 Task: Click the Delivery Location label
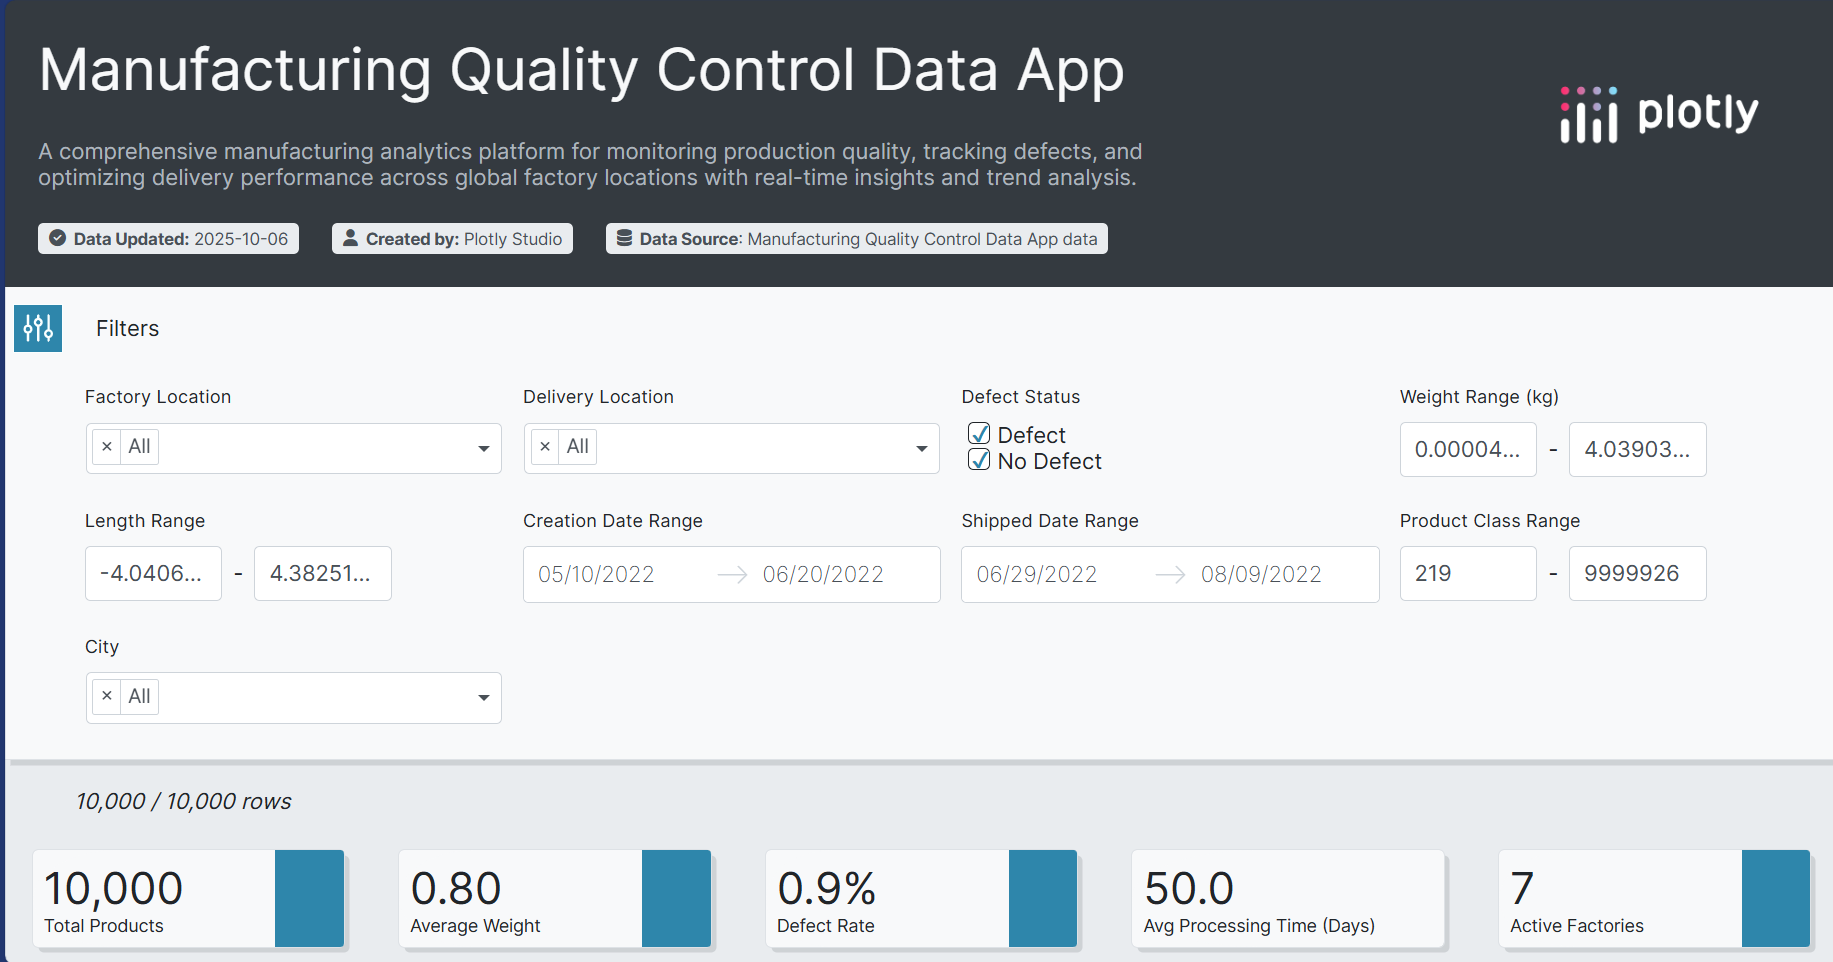tap(598, 397)
